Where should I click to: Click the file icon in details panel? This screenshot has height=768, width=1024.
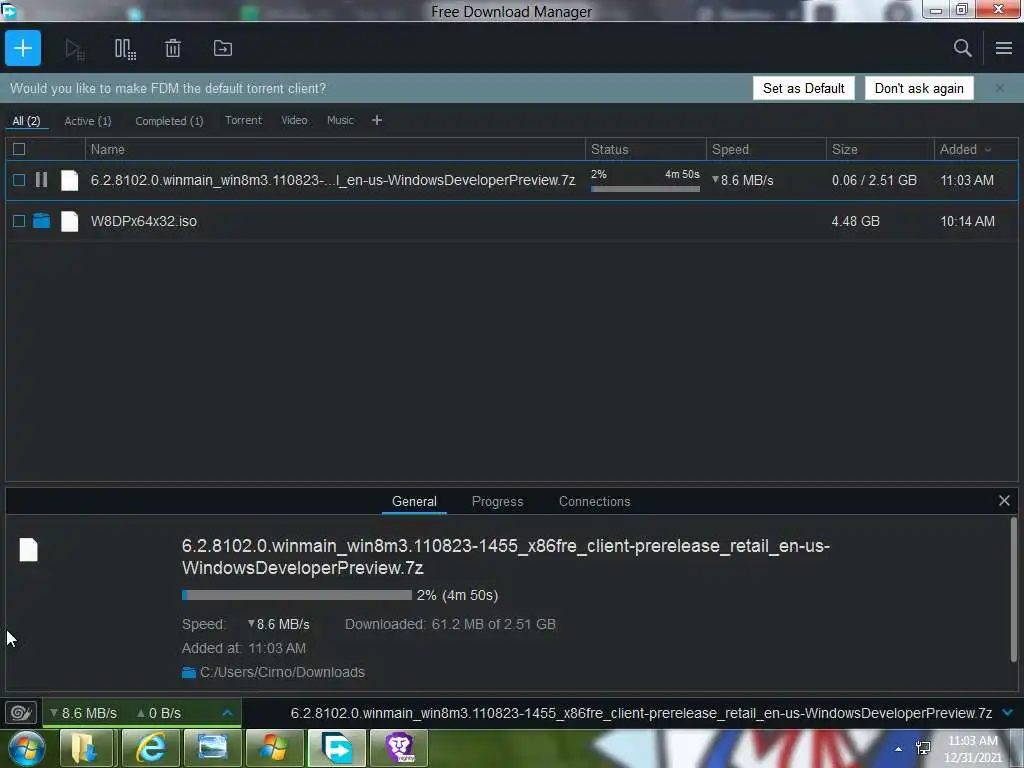(29, 550)
